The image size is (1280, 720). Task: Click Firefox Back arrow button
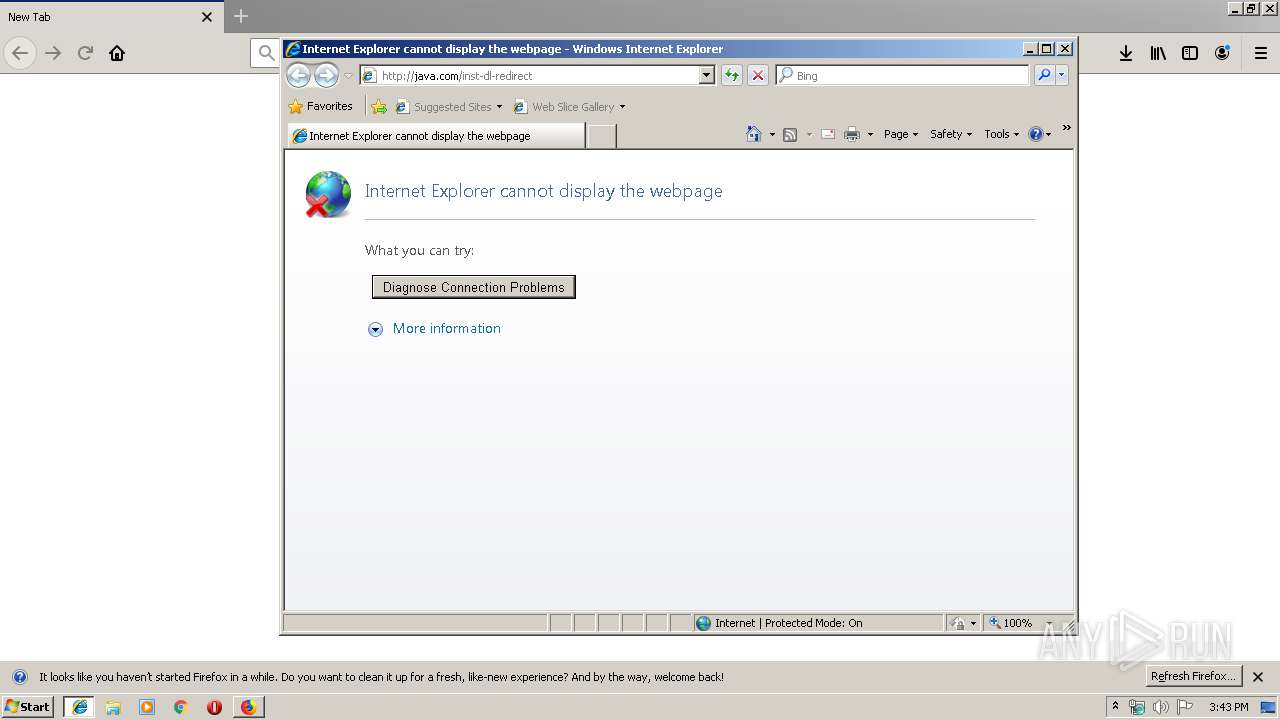[20, 53]
